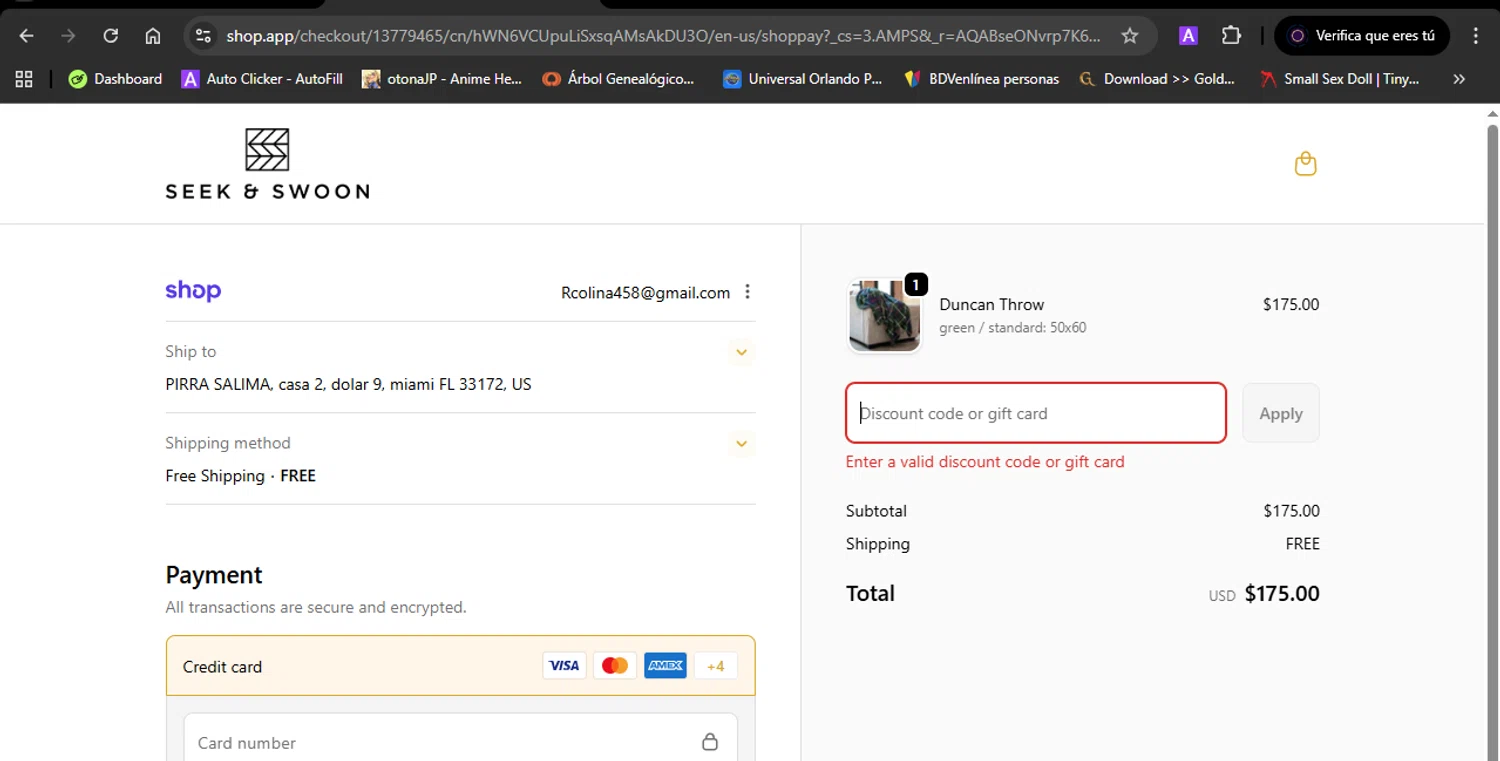Viewport: 1500px width, 761px height.
Task: Focus the Card number field
Action: [460, 742]
